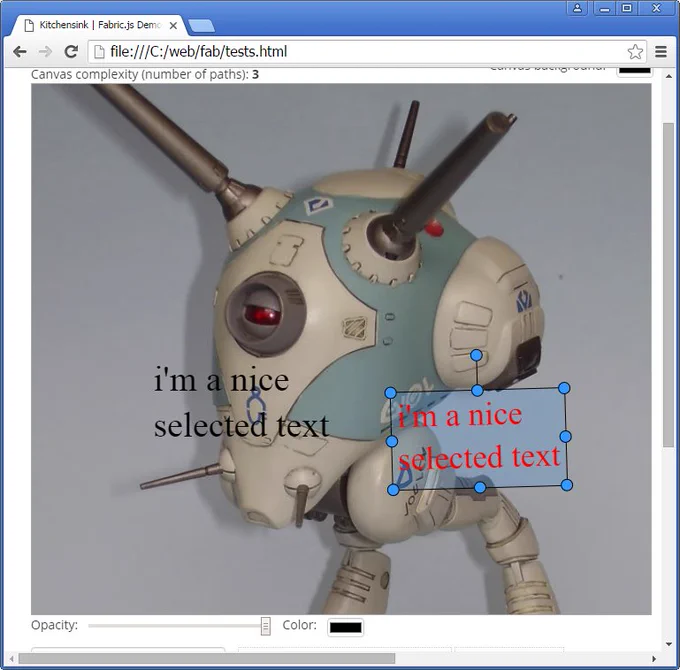680x670 pixels.
Task: Click the horizontal scrollbar left arrow
Action: (12, 659)
